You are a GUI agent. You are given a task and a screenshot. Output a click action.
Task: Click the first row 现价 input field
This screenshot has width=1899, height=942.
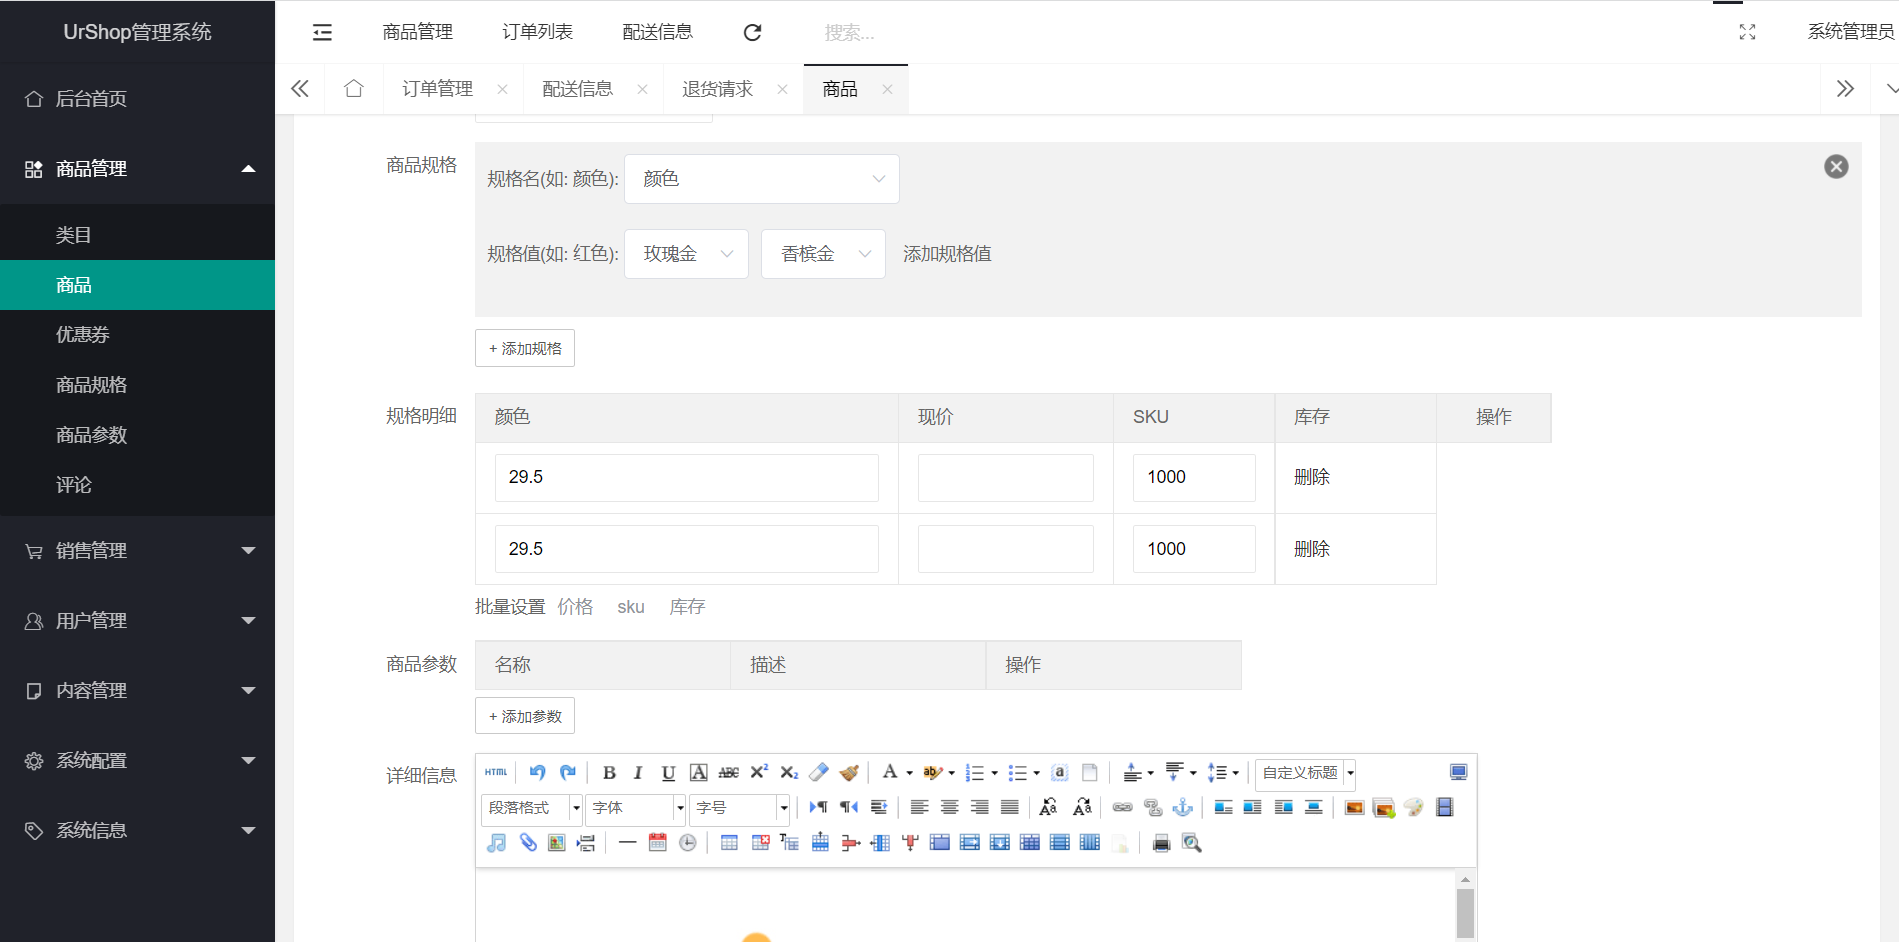[x=1005, y=478]
